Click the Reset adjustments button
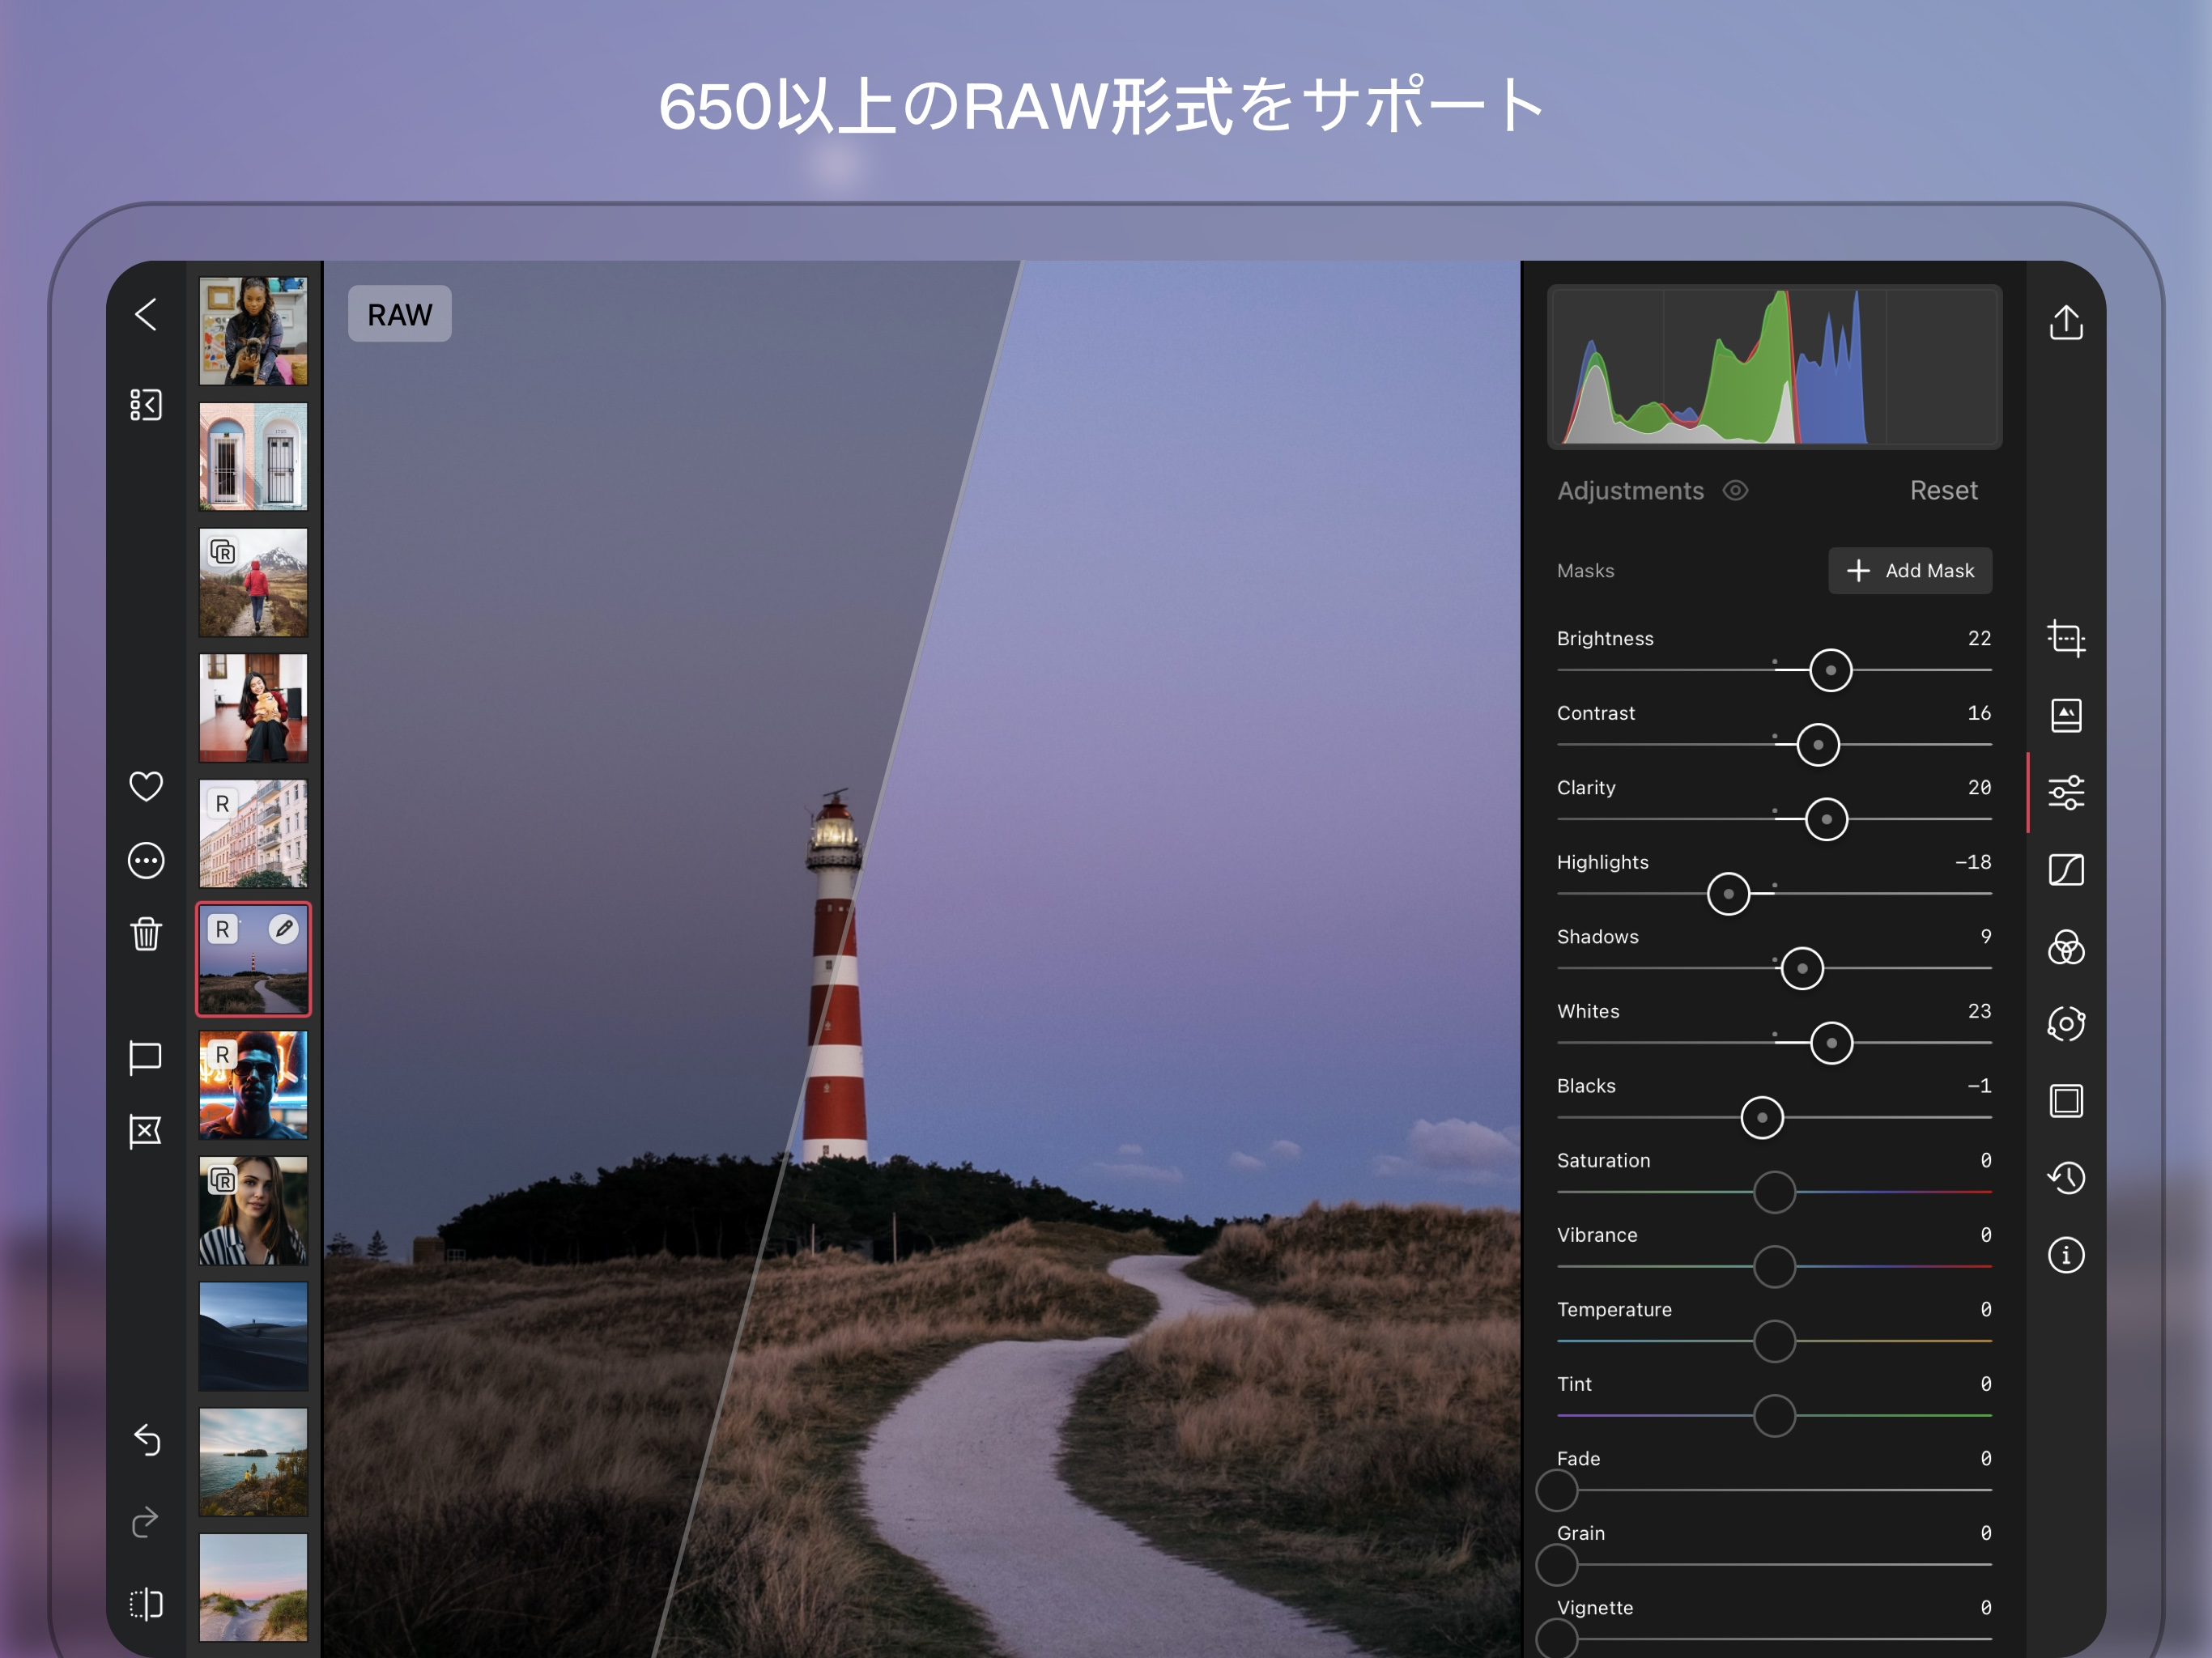This screenshot has width=2212, height=1658. [x=1942, y=491]
